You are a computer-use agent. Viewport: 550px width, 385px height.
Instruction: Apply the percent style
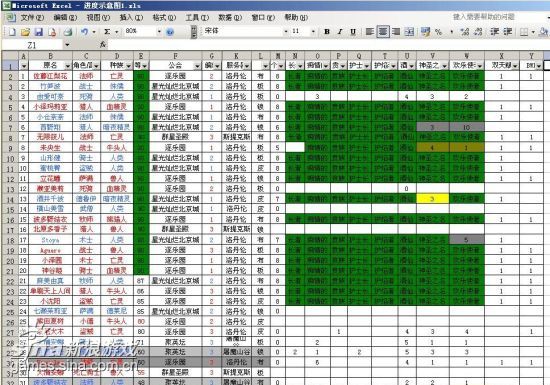click(x=438, y=32)
